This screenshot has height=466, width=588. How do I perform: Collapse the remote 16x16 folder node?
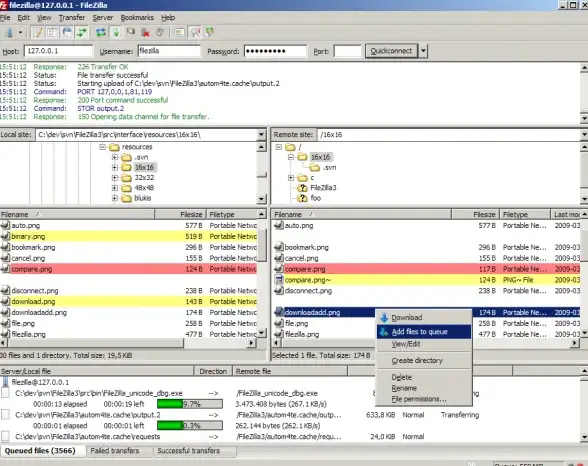291,157
